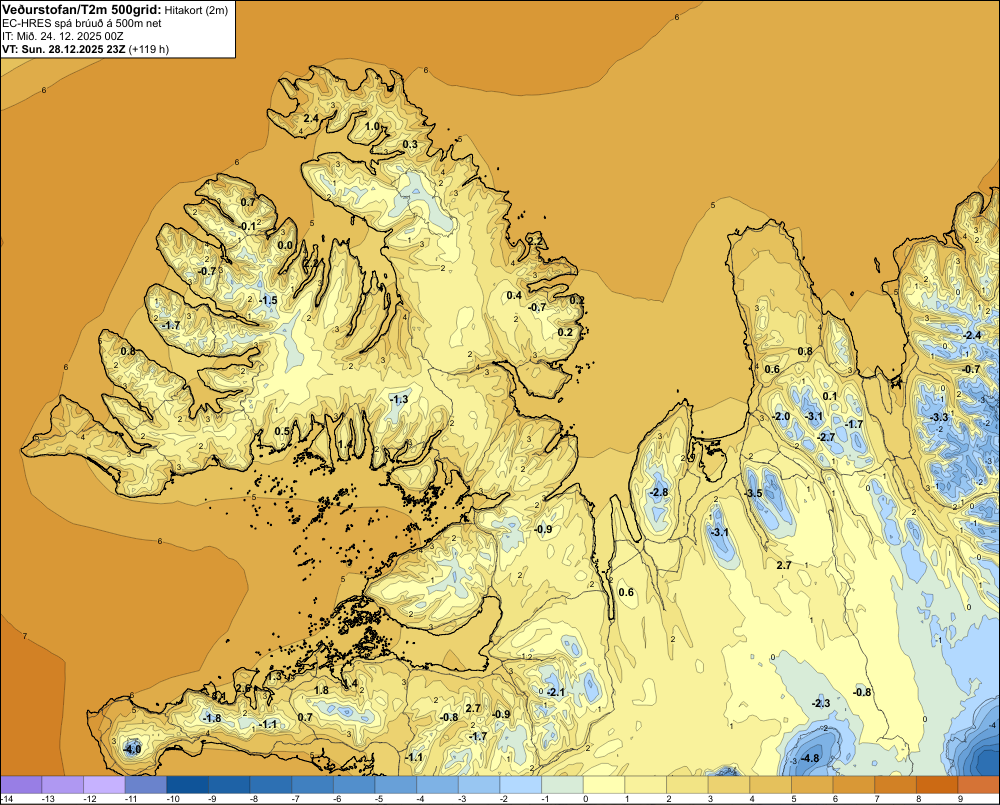
Task: Select legend color swatch labeled -5
Action: tap(396, 784)
